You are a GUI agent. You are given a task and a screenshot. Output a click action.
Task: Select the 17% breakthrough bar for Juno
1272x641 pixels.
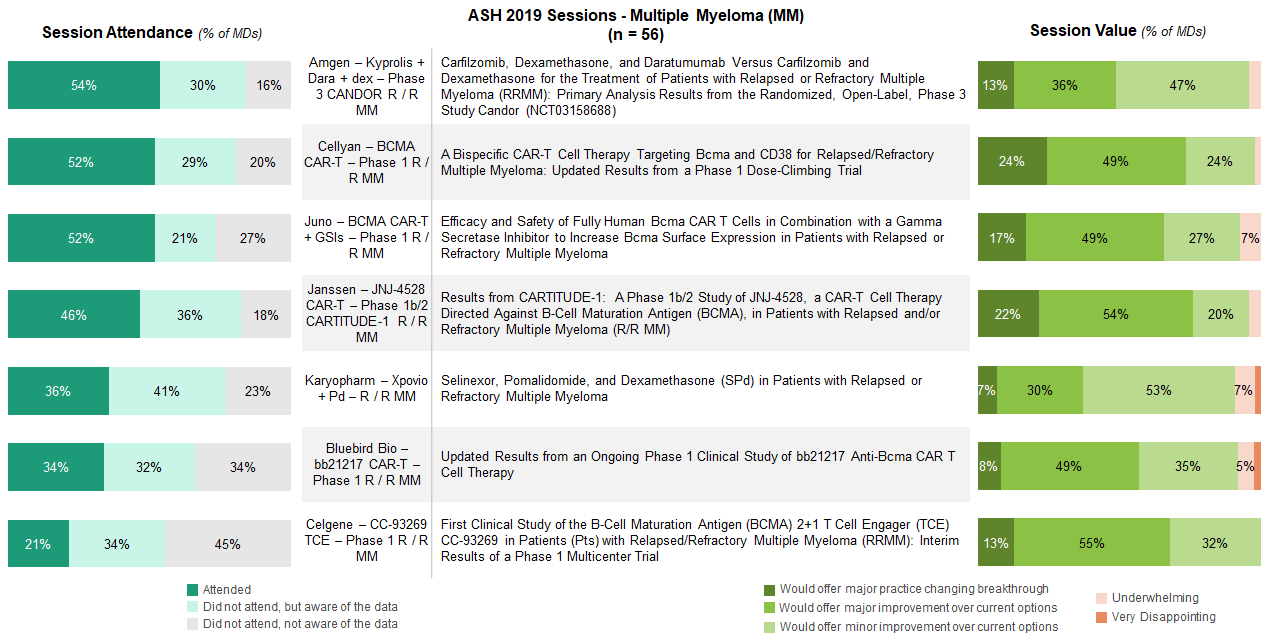point(1002,238)
